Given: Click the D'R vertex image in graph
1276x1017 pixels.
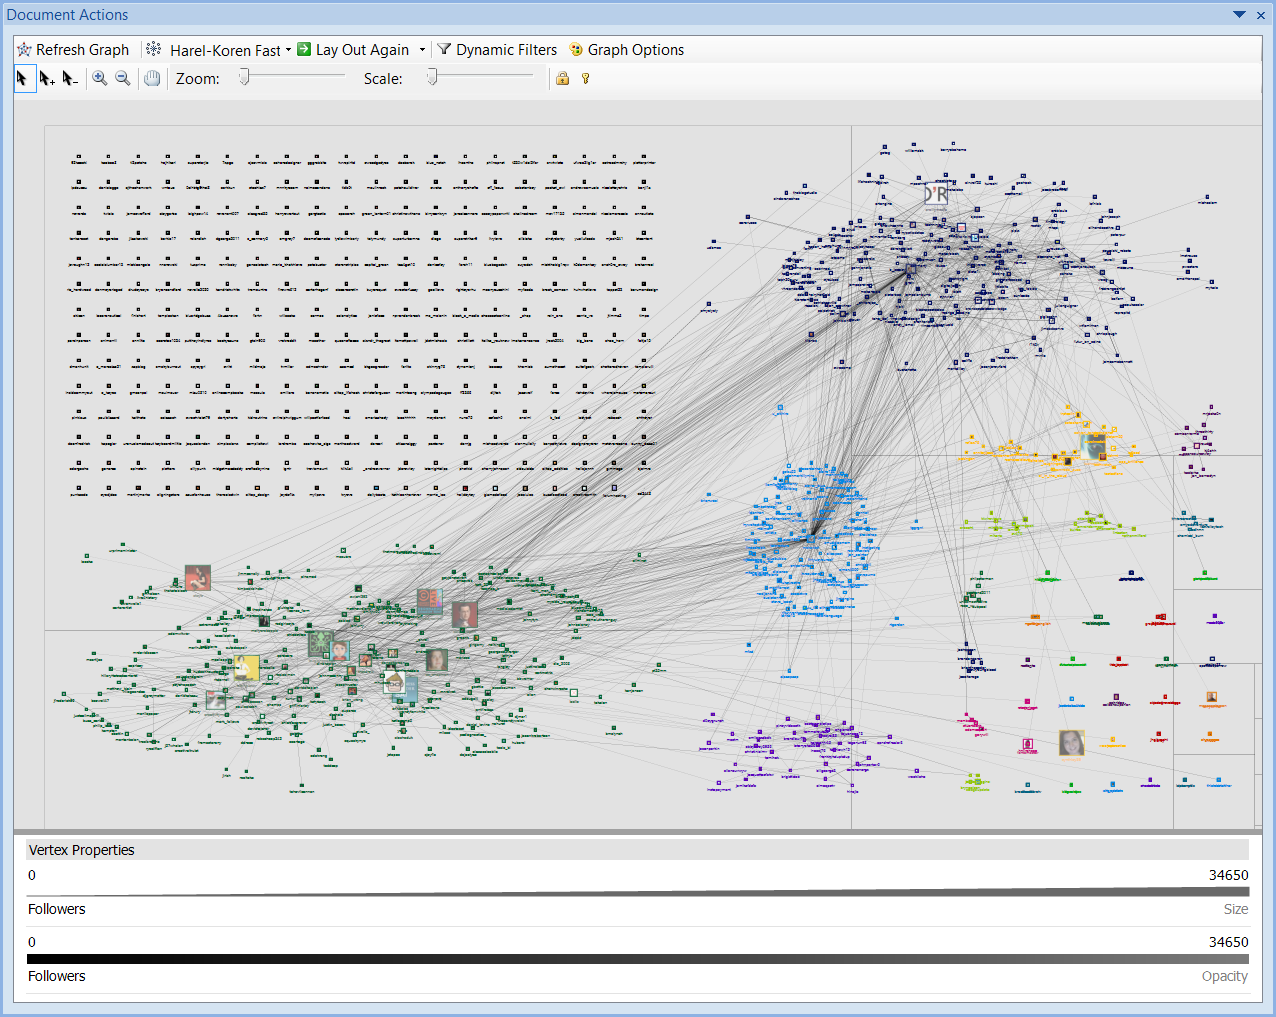Looking at the screenshot, I should (x=935, y=194).
